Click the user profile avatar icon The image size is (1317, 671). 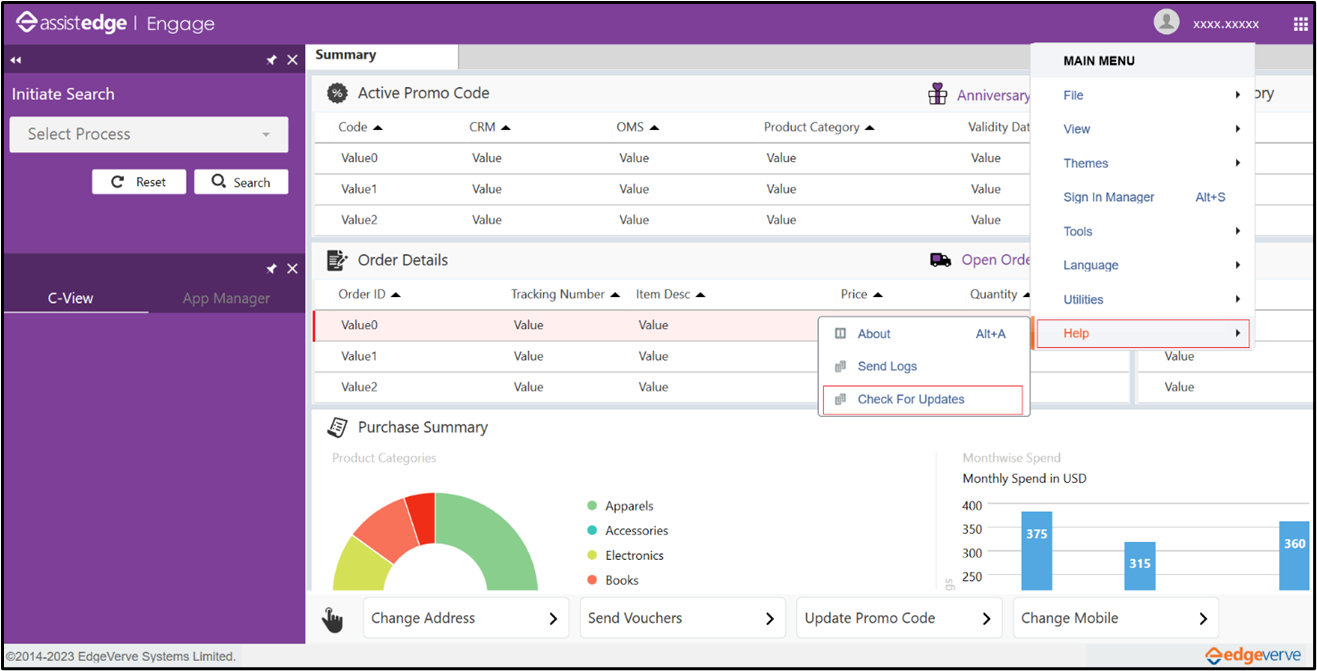[1166, 22]
